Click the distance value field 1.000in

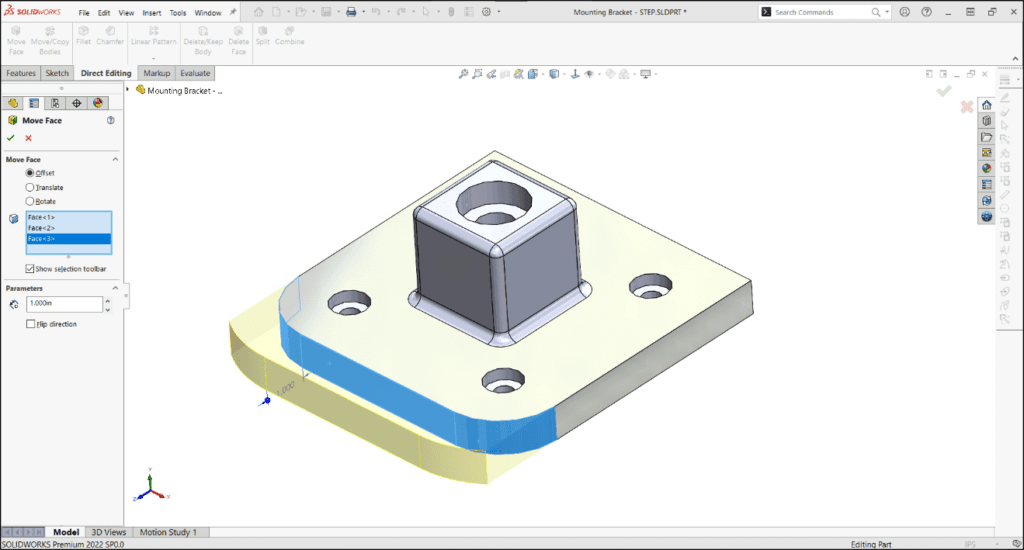64,304
